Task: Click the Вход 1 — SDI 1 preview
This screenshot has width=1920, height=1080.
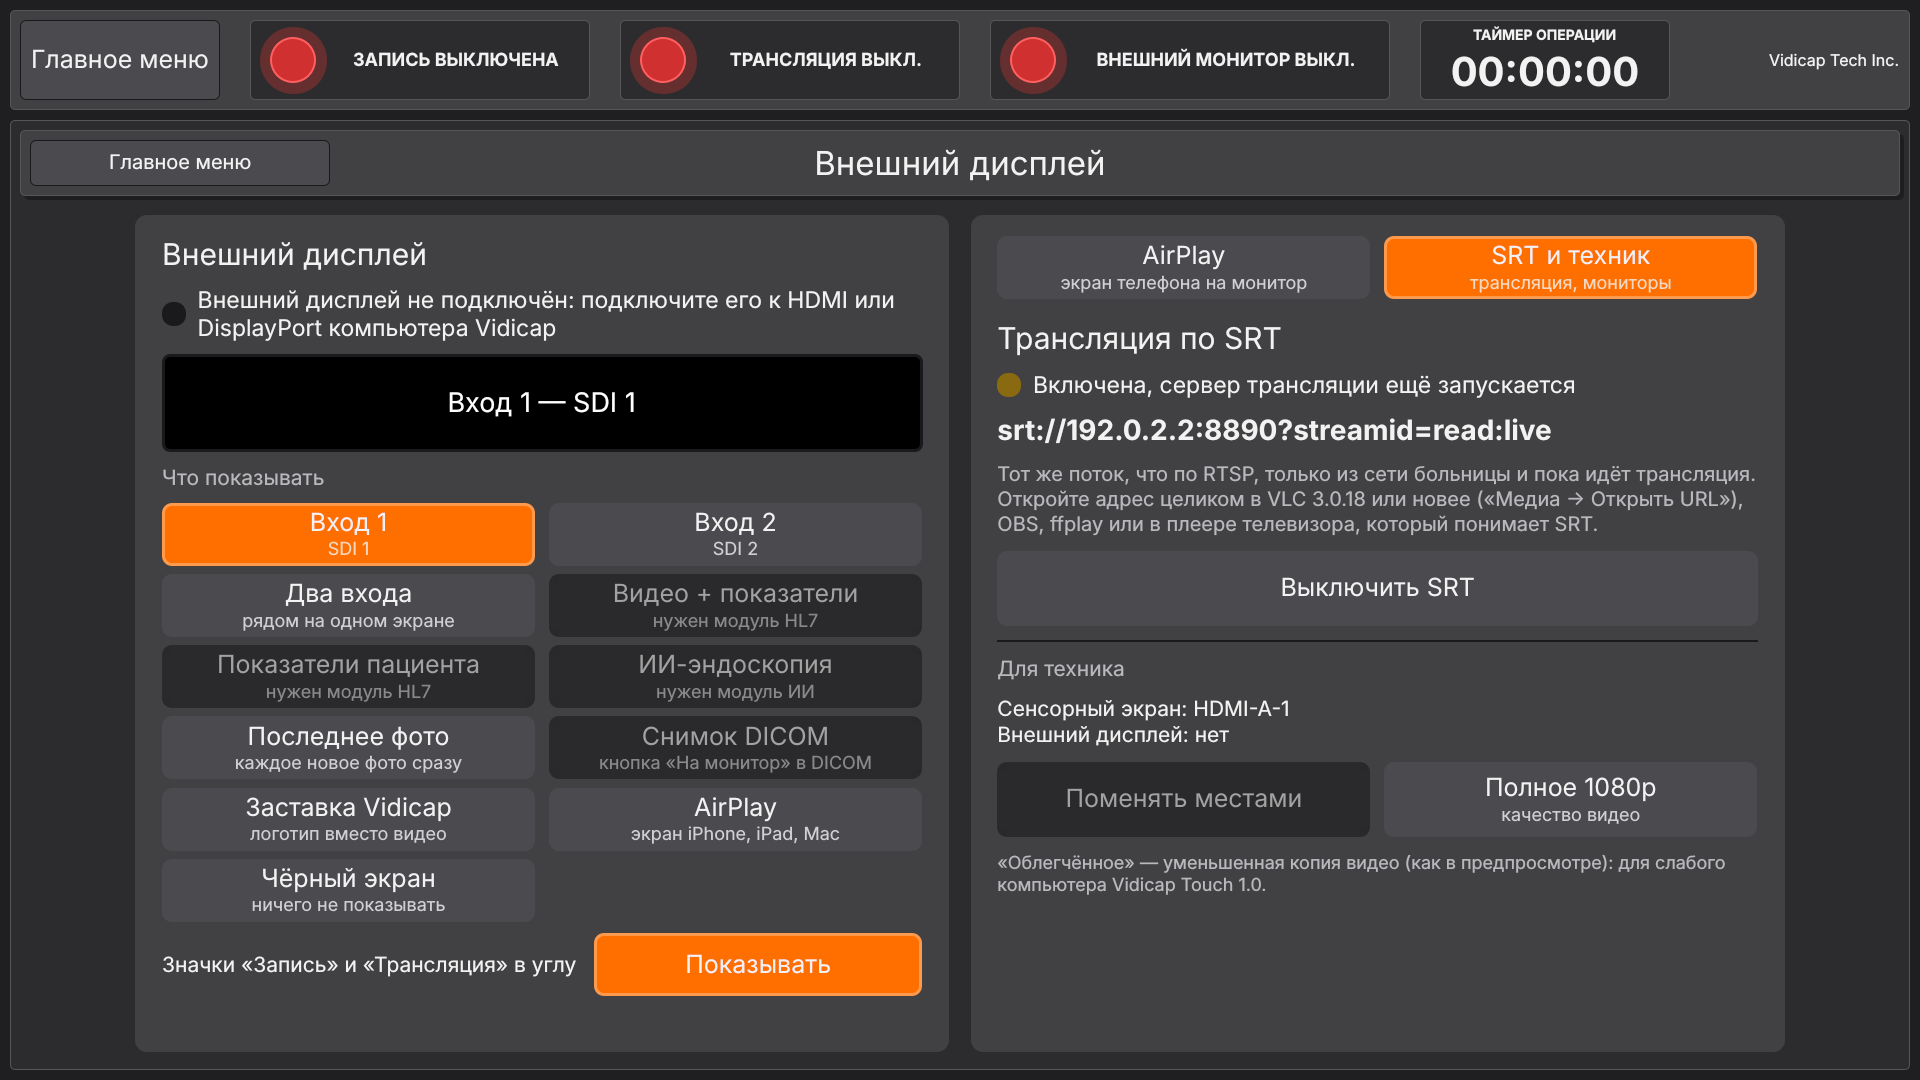Action: point(542,403)
